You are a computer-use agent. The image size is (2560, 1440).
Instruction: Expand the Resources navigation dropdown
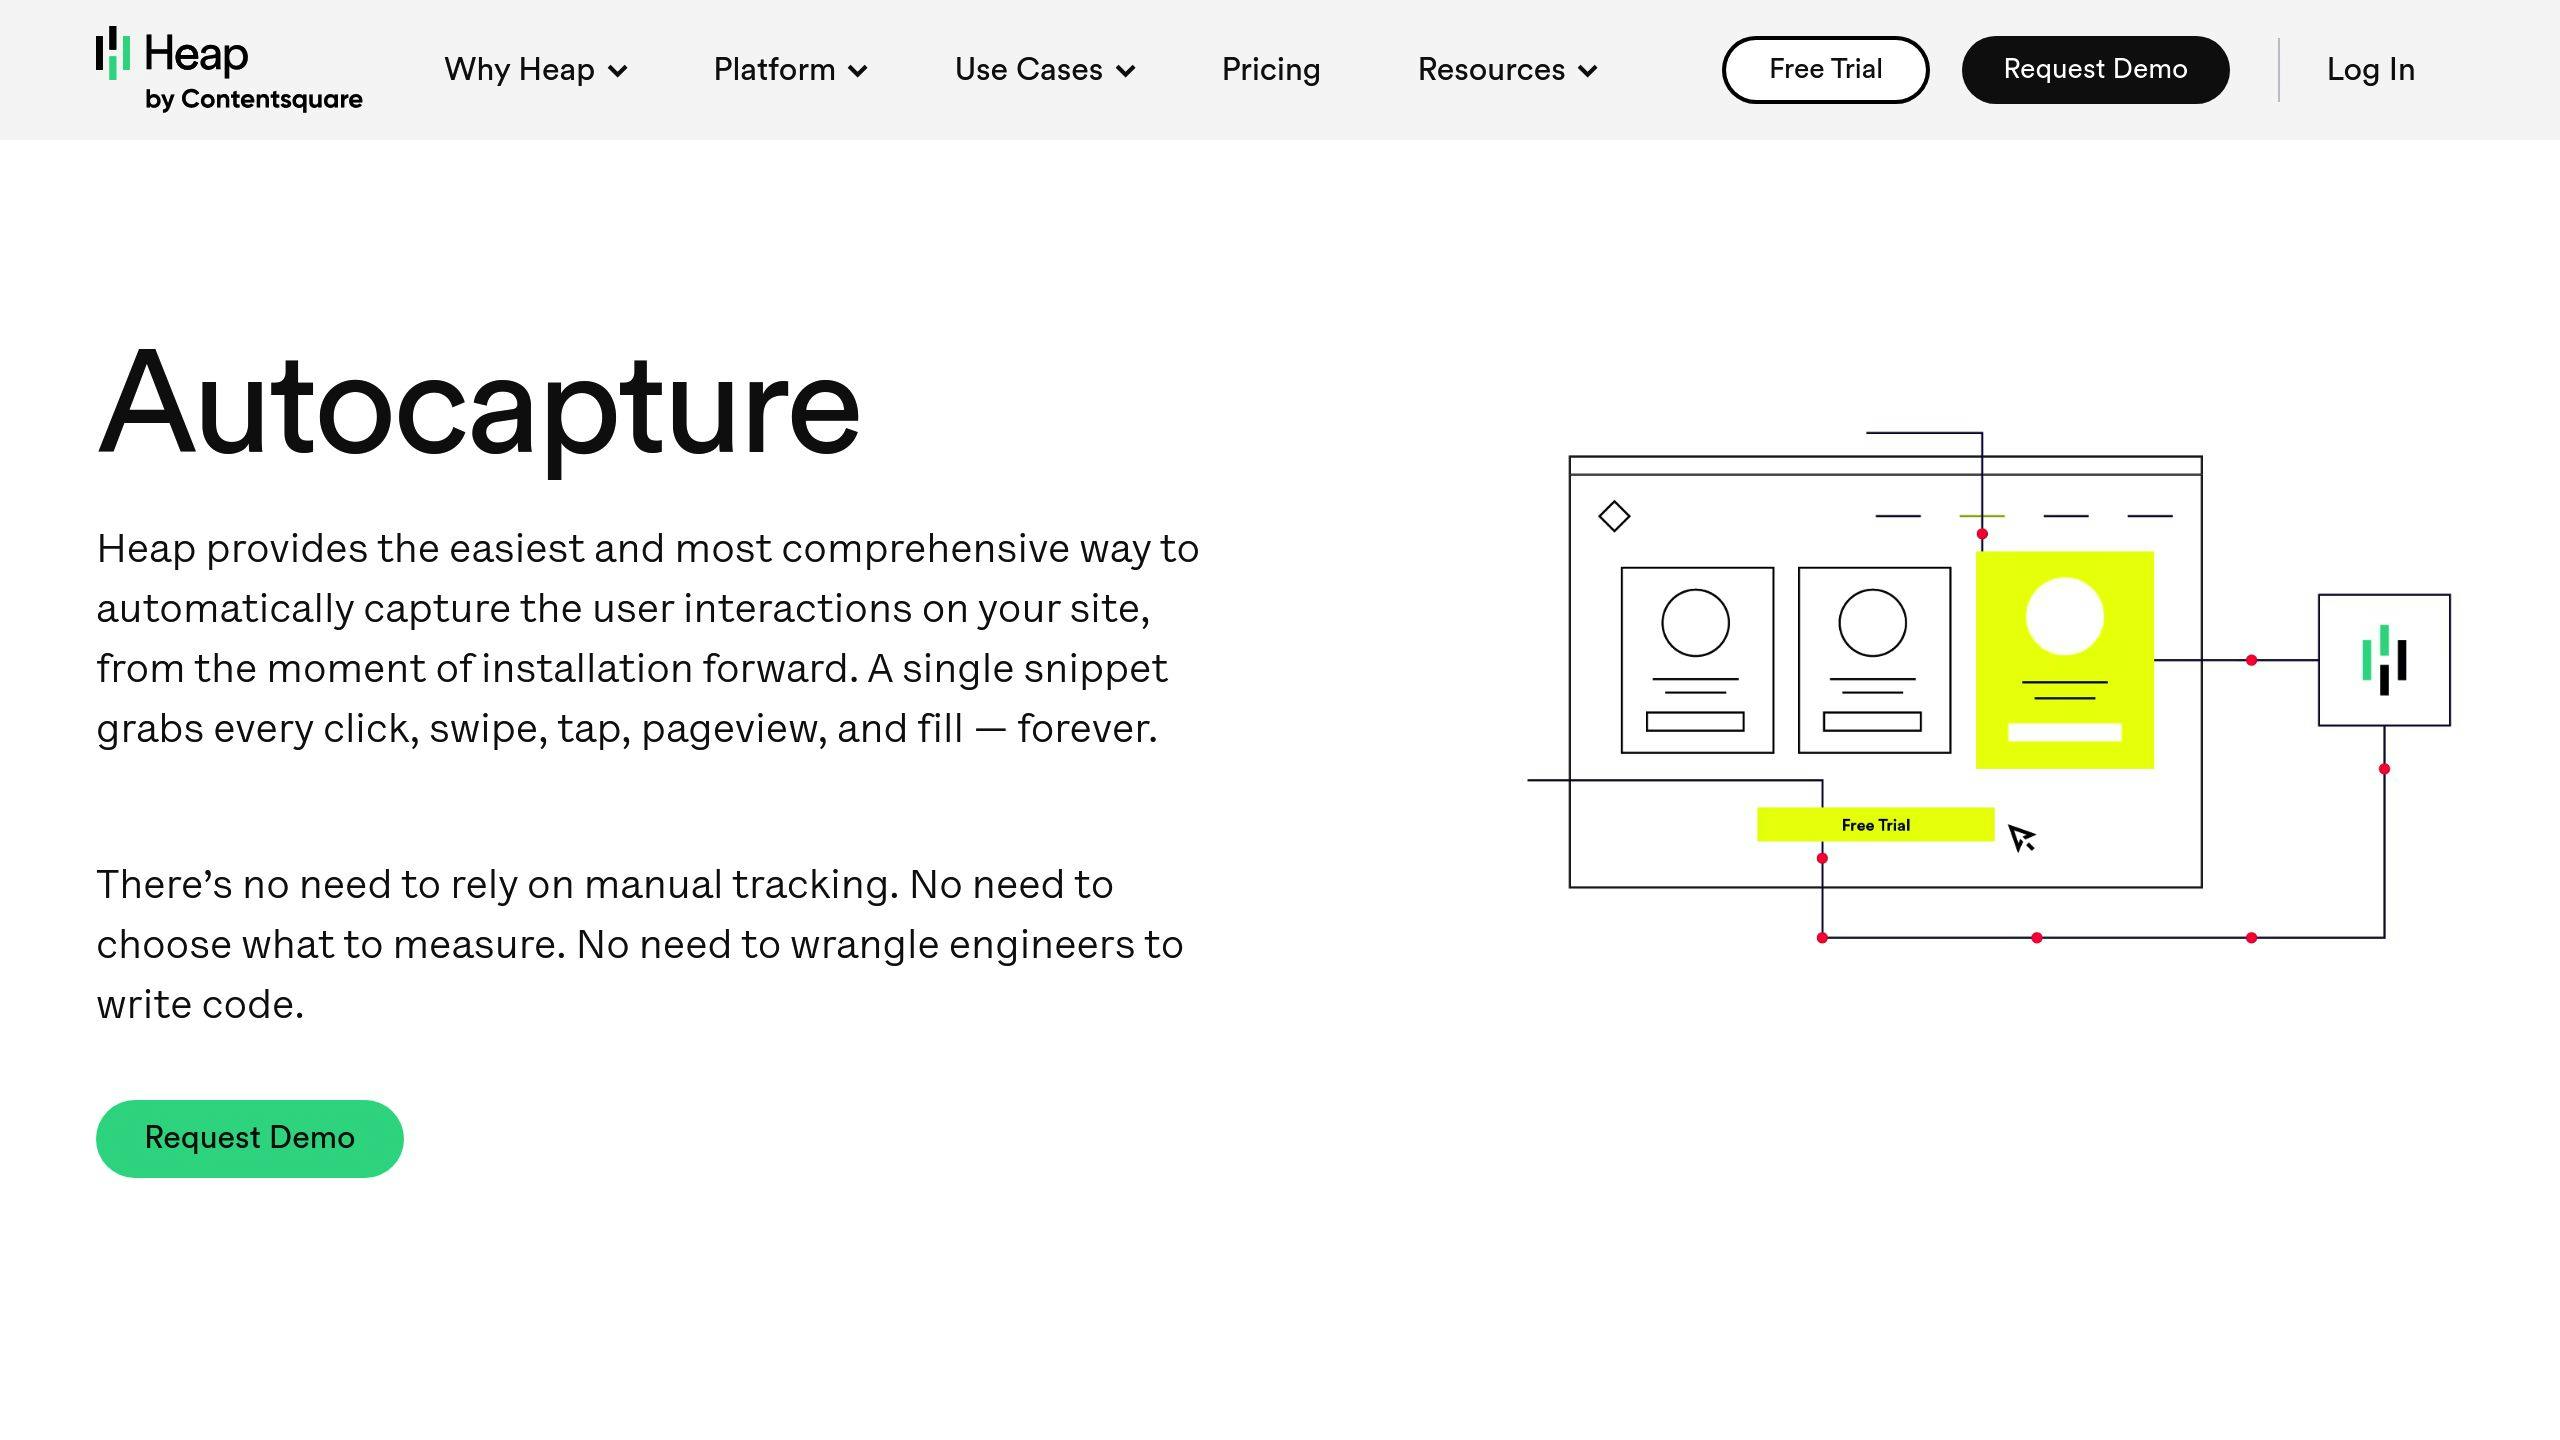coord(1507,69)
